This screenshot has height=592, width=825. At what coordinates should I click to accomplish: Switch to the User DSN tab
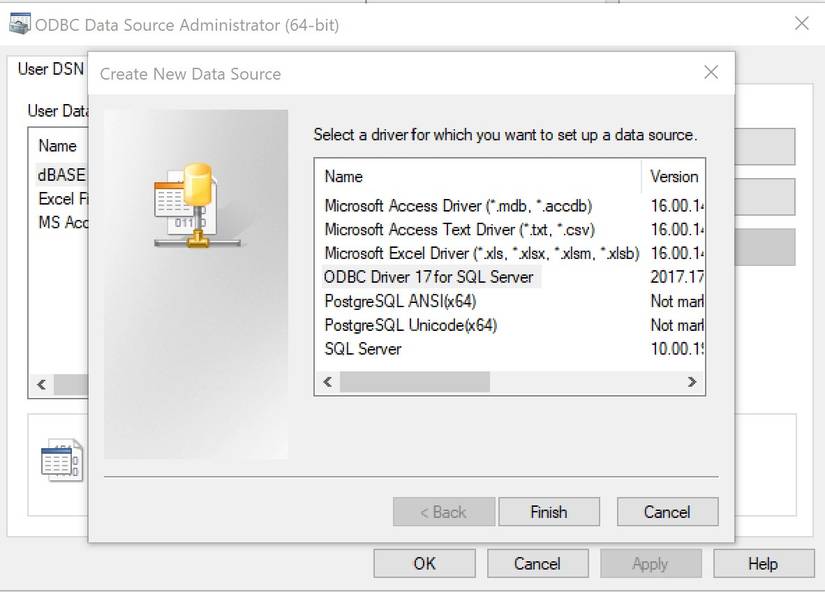tap(50, 69)
